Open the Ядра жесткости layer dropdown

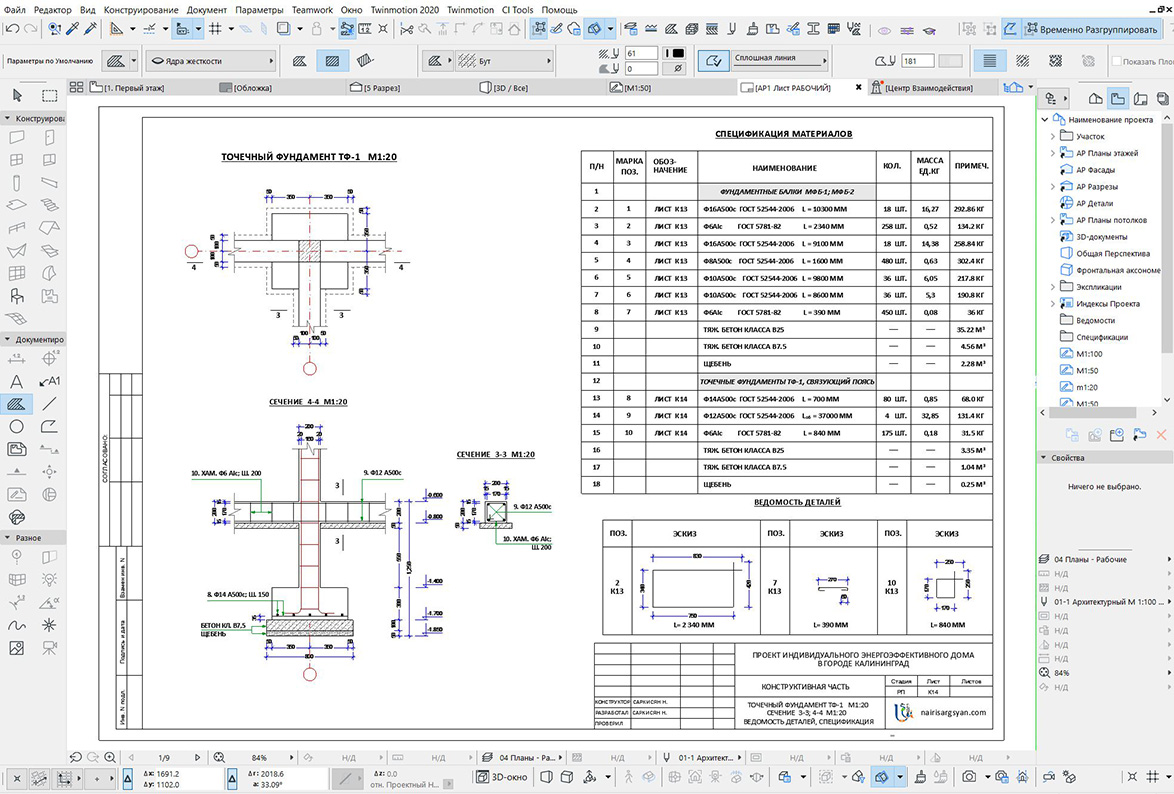[x=211, y=61]
